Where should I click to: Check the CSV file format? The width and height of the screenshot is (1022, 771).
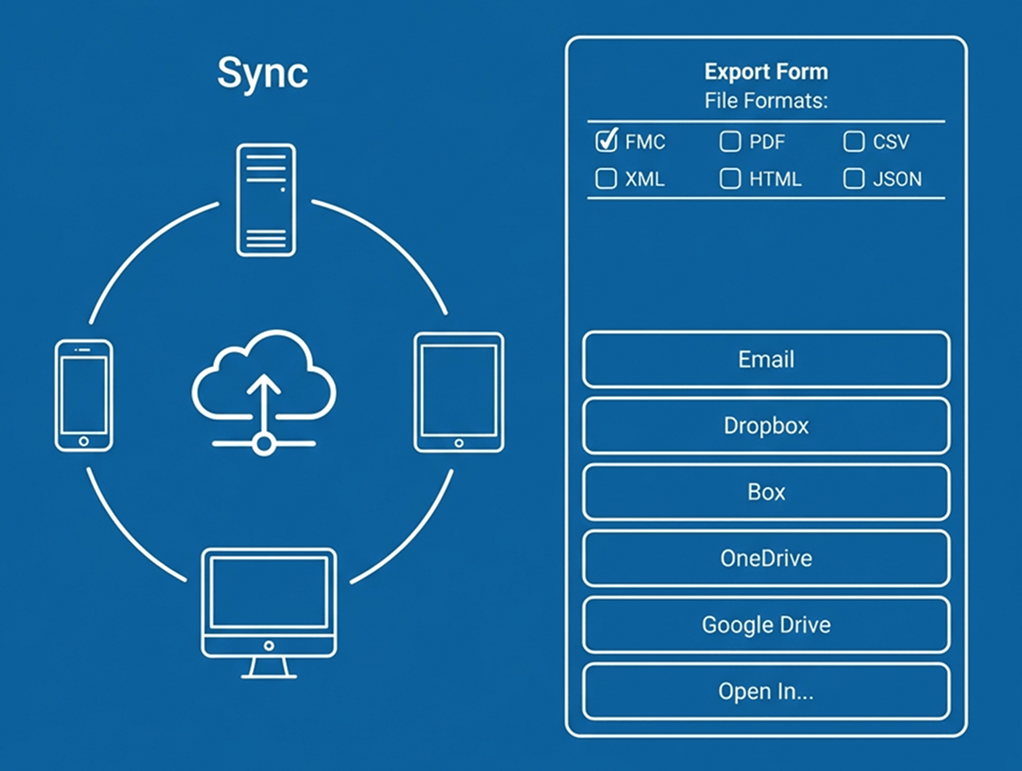click(x=853, y=142)
